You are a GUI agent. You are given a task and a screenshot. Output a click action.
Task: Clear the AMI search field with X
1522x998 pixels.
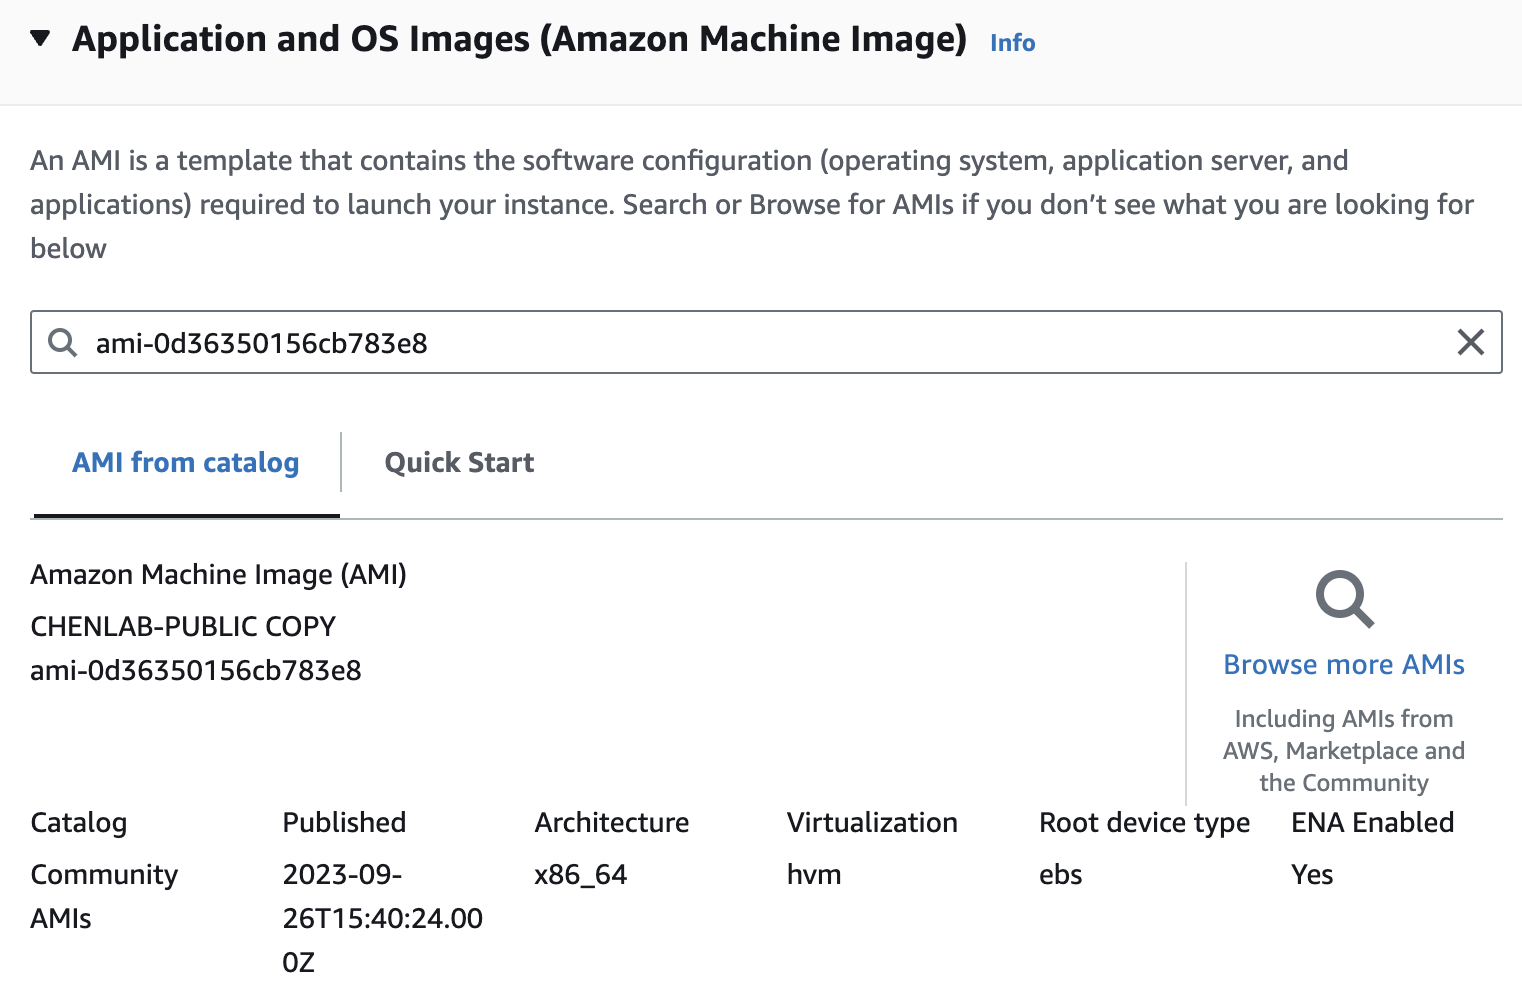(x=1470, y=343)
